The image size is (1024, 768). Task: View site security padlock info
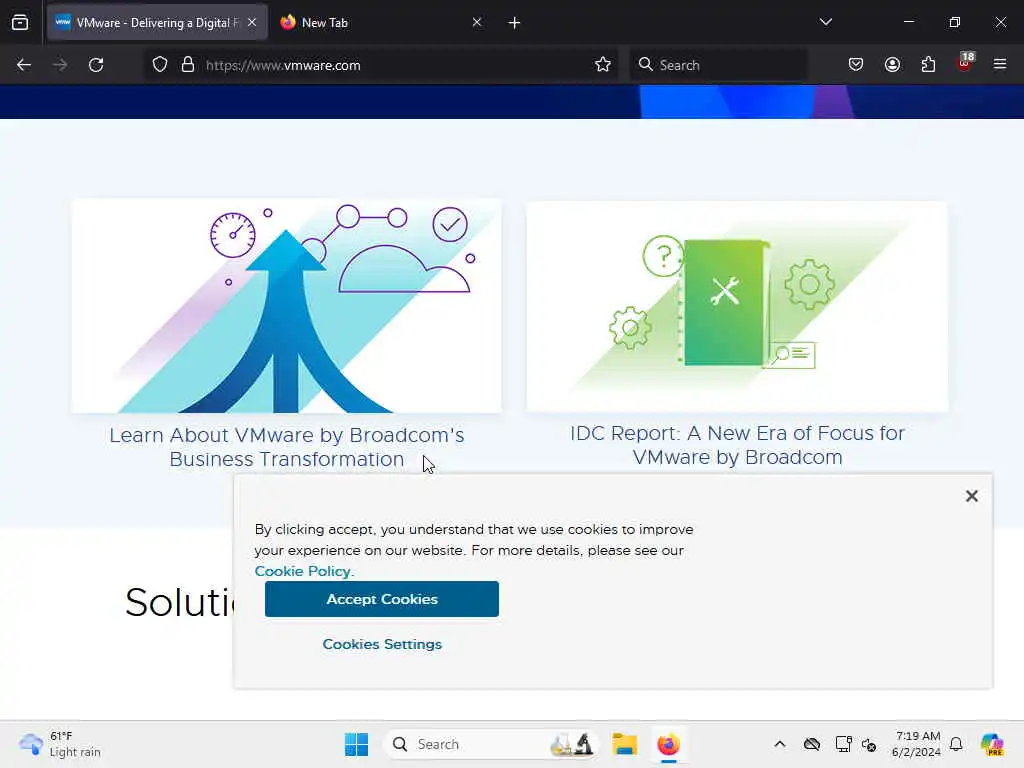(188, 65)
